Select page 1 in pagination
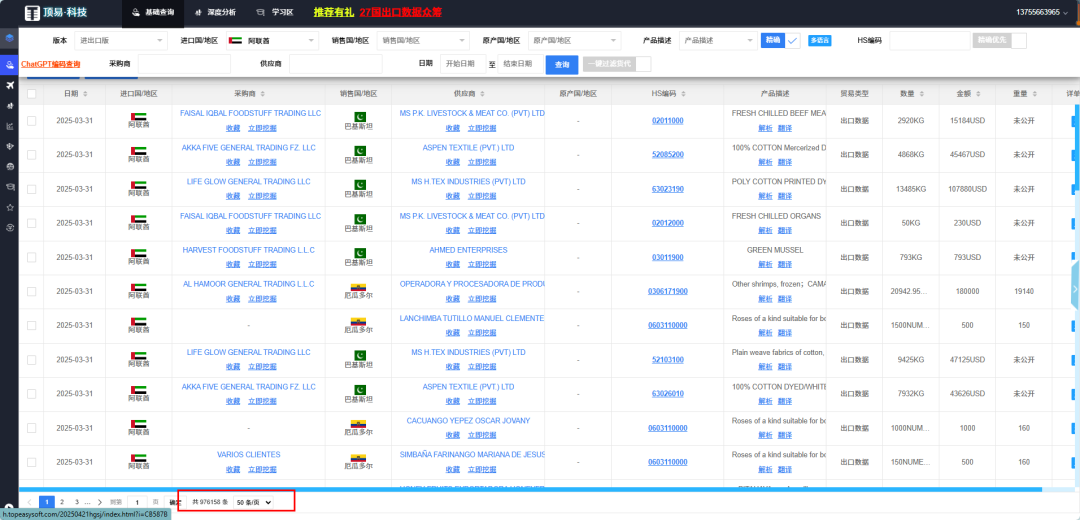 tap(47, 503)
